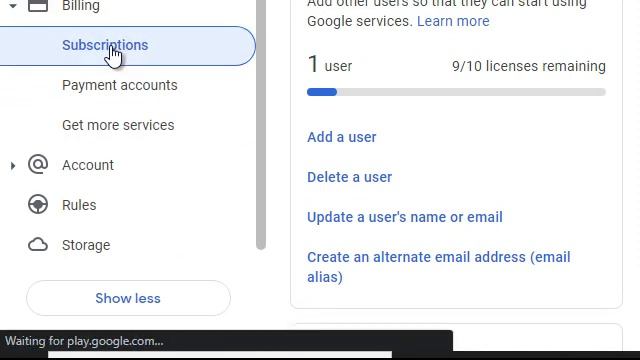Click the Show less button
The width and height of the screenshot is (640, 360).
tap(128, 298)
